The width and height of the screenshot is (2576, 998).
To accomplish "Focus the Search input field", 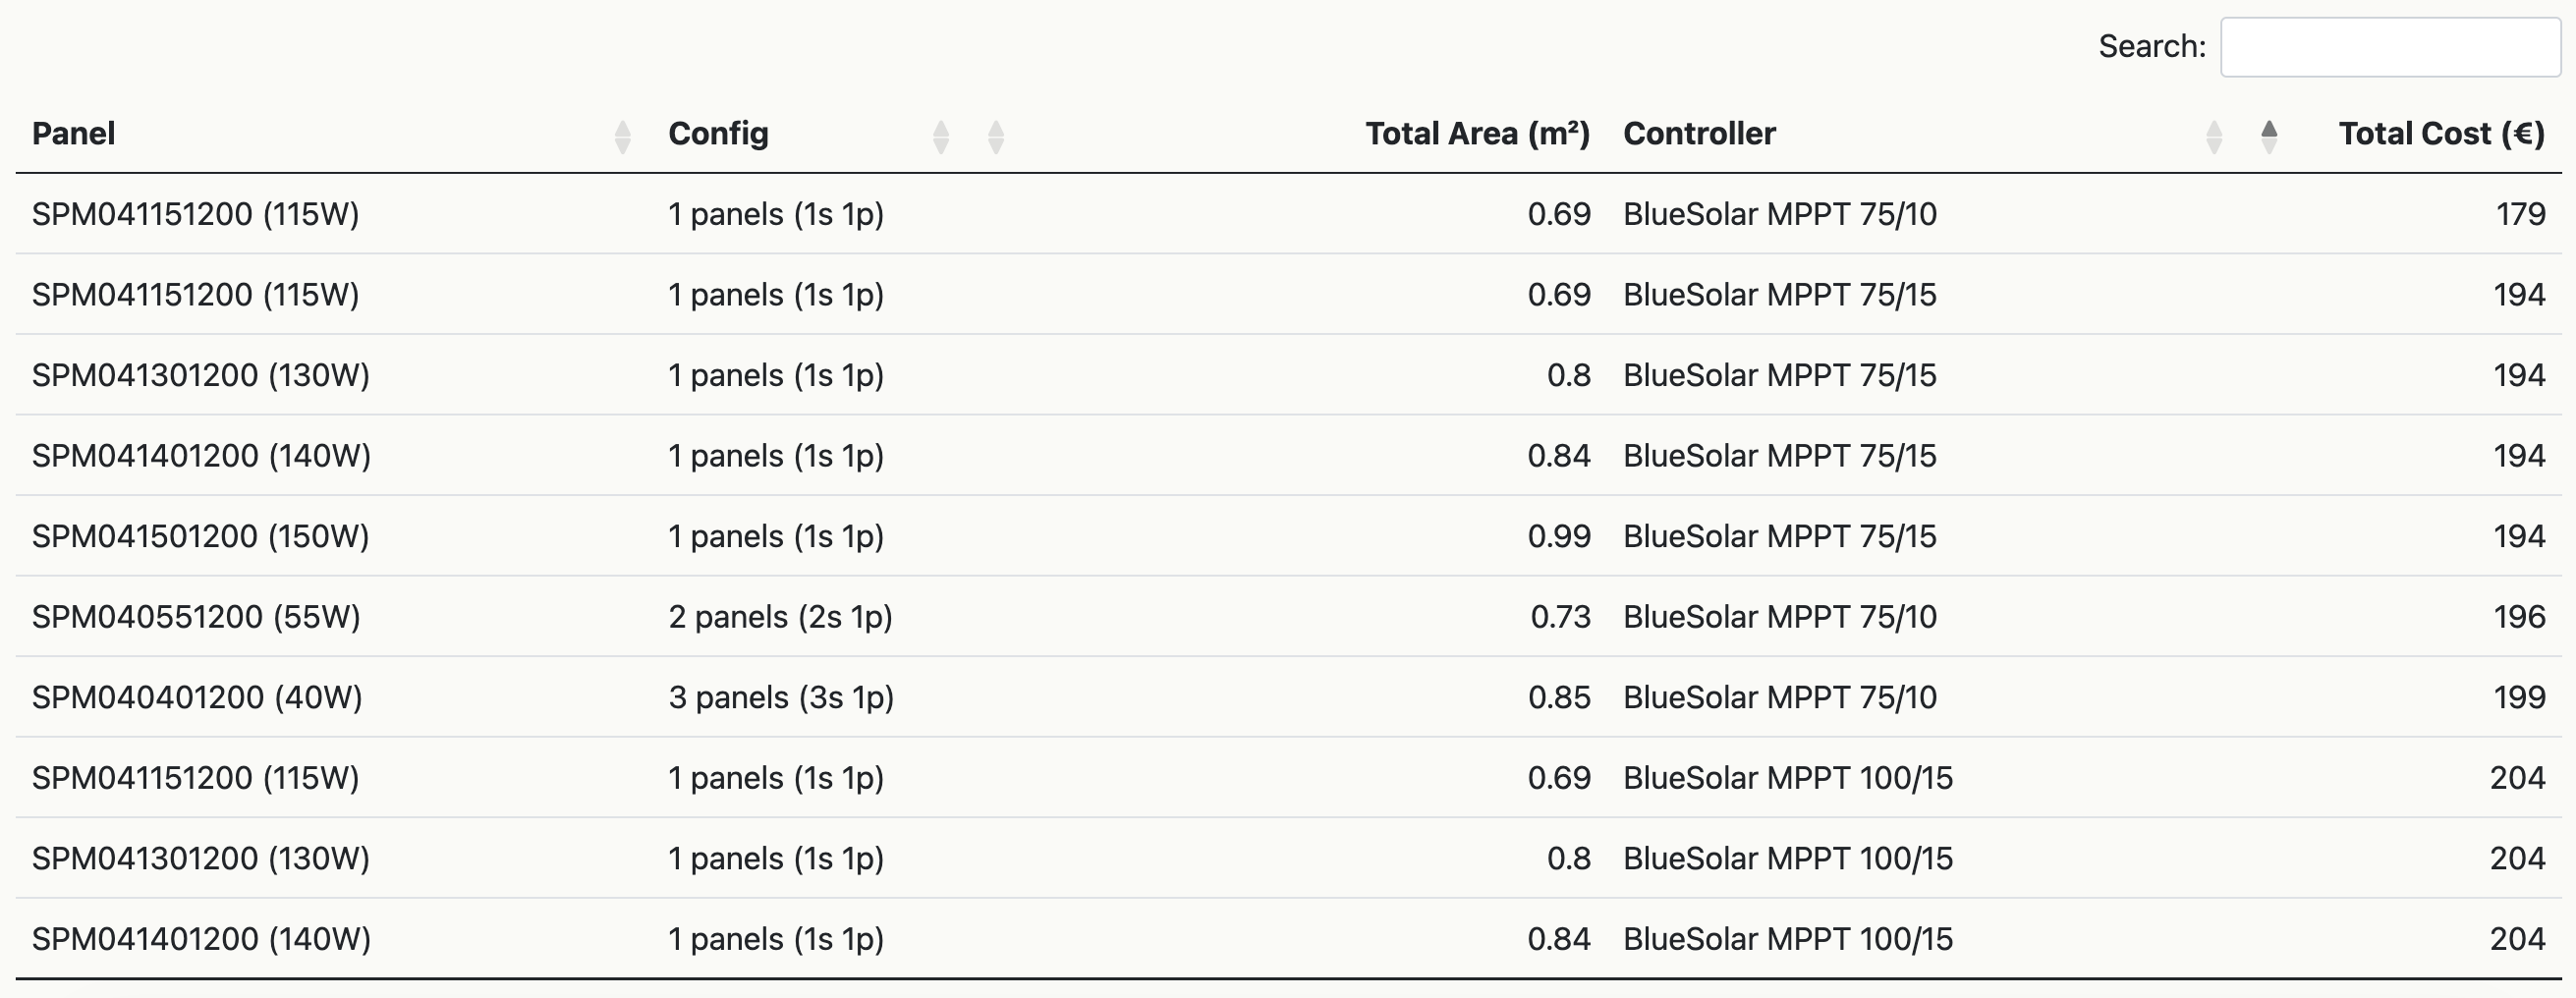I will (x=2389, y=47).
